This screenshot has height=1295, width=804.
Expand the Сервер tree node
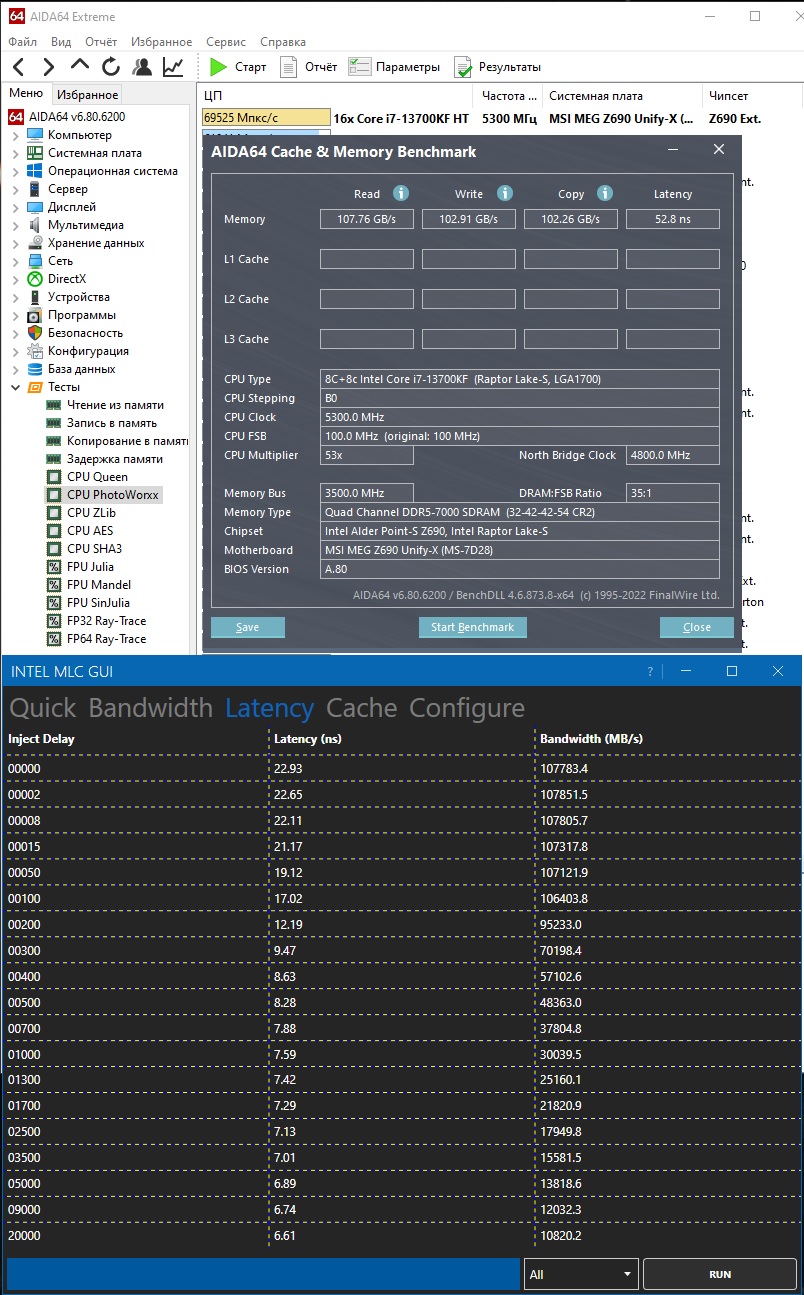click(15, 189)
